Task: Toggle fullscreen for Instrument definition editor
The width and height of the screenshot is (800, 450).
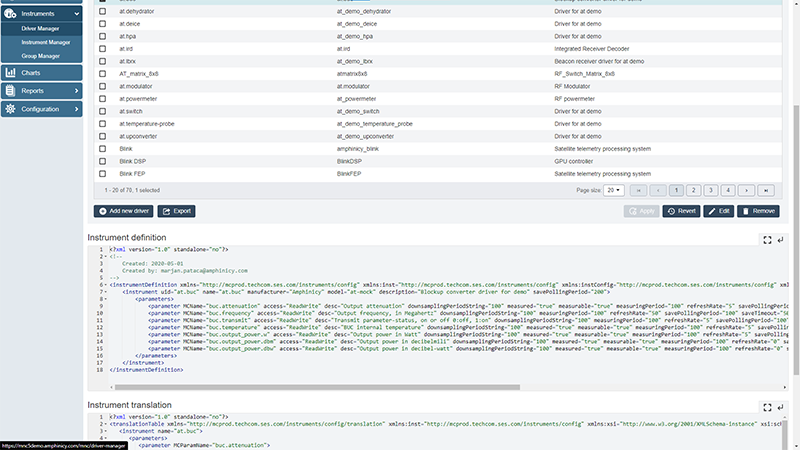Action: coord(766,240)
